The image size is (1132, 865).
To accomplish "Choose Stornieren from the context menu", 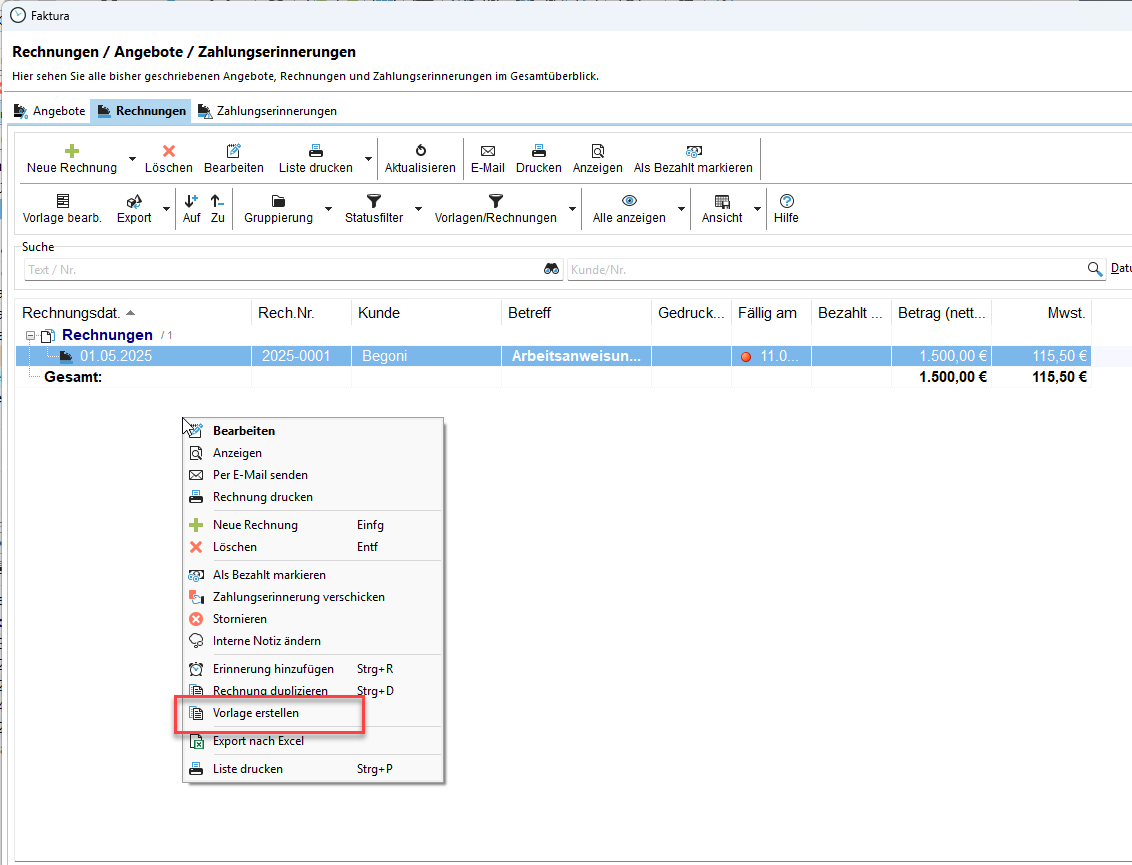I will pos(240,619).
